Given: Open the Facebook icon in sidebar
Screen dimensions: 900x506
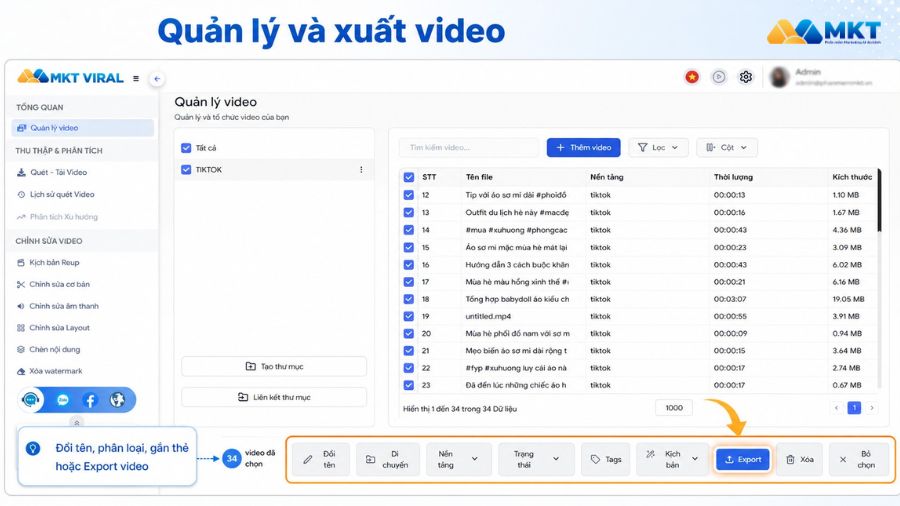Looking at the screenshot, I should [x=90, y=400].
